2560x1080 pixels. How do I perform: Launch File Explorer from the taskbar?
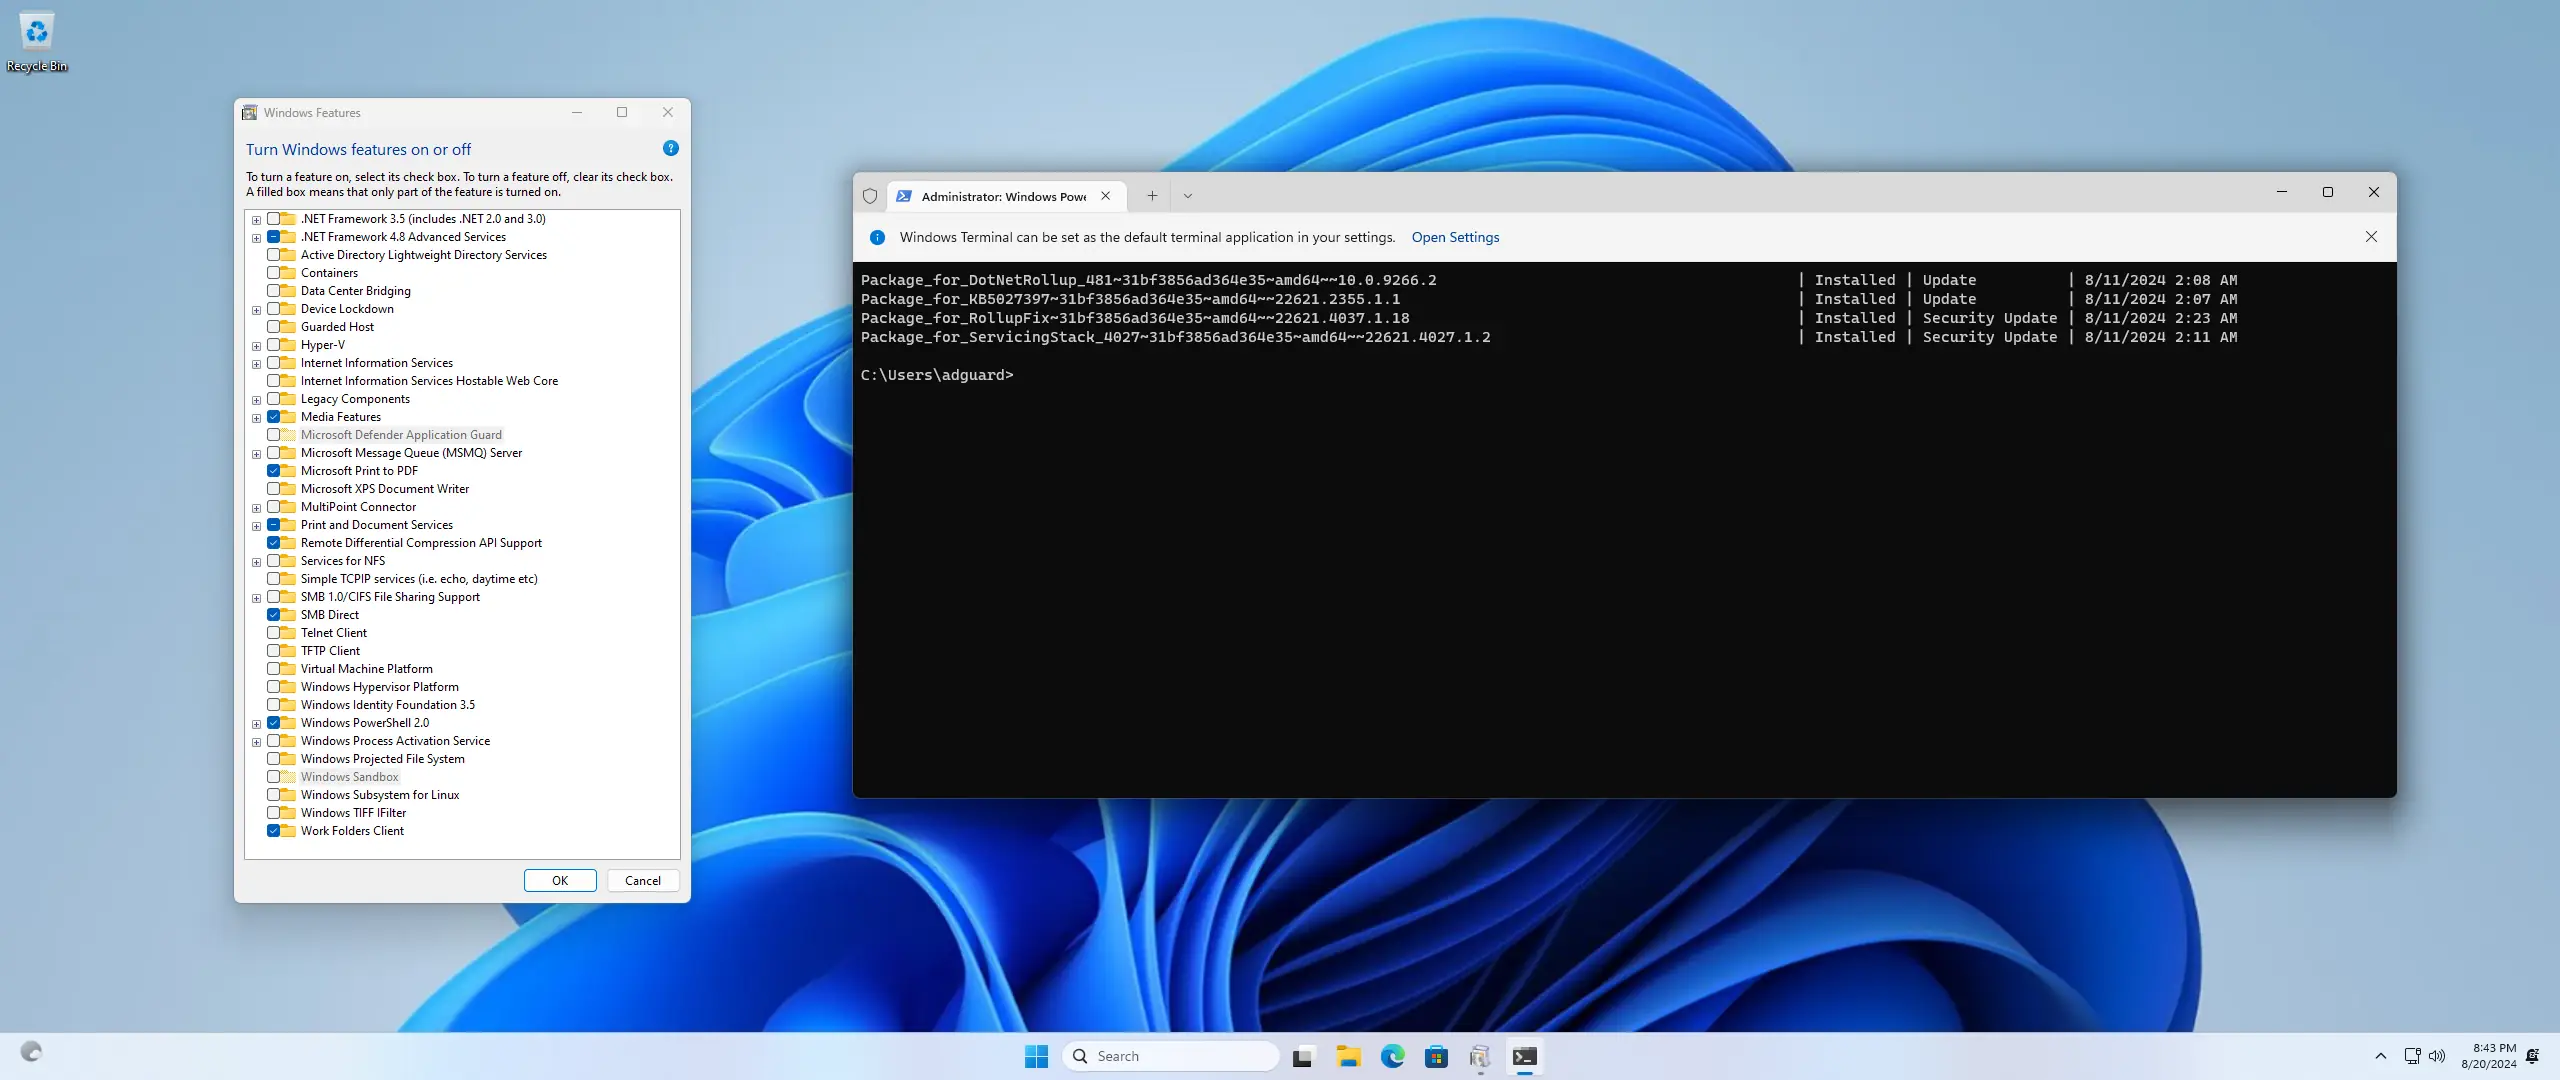[x=1348, y=1056]
